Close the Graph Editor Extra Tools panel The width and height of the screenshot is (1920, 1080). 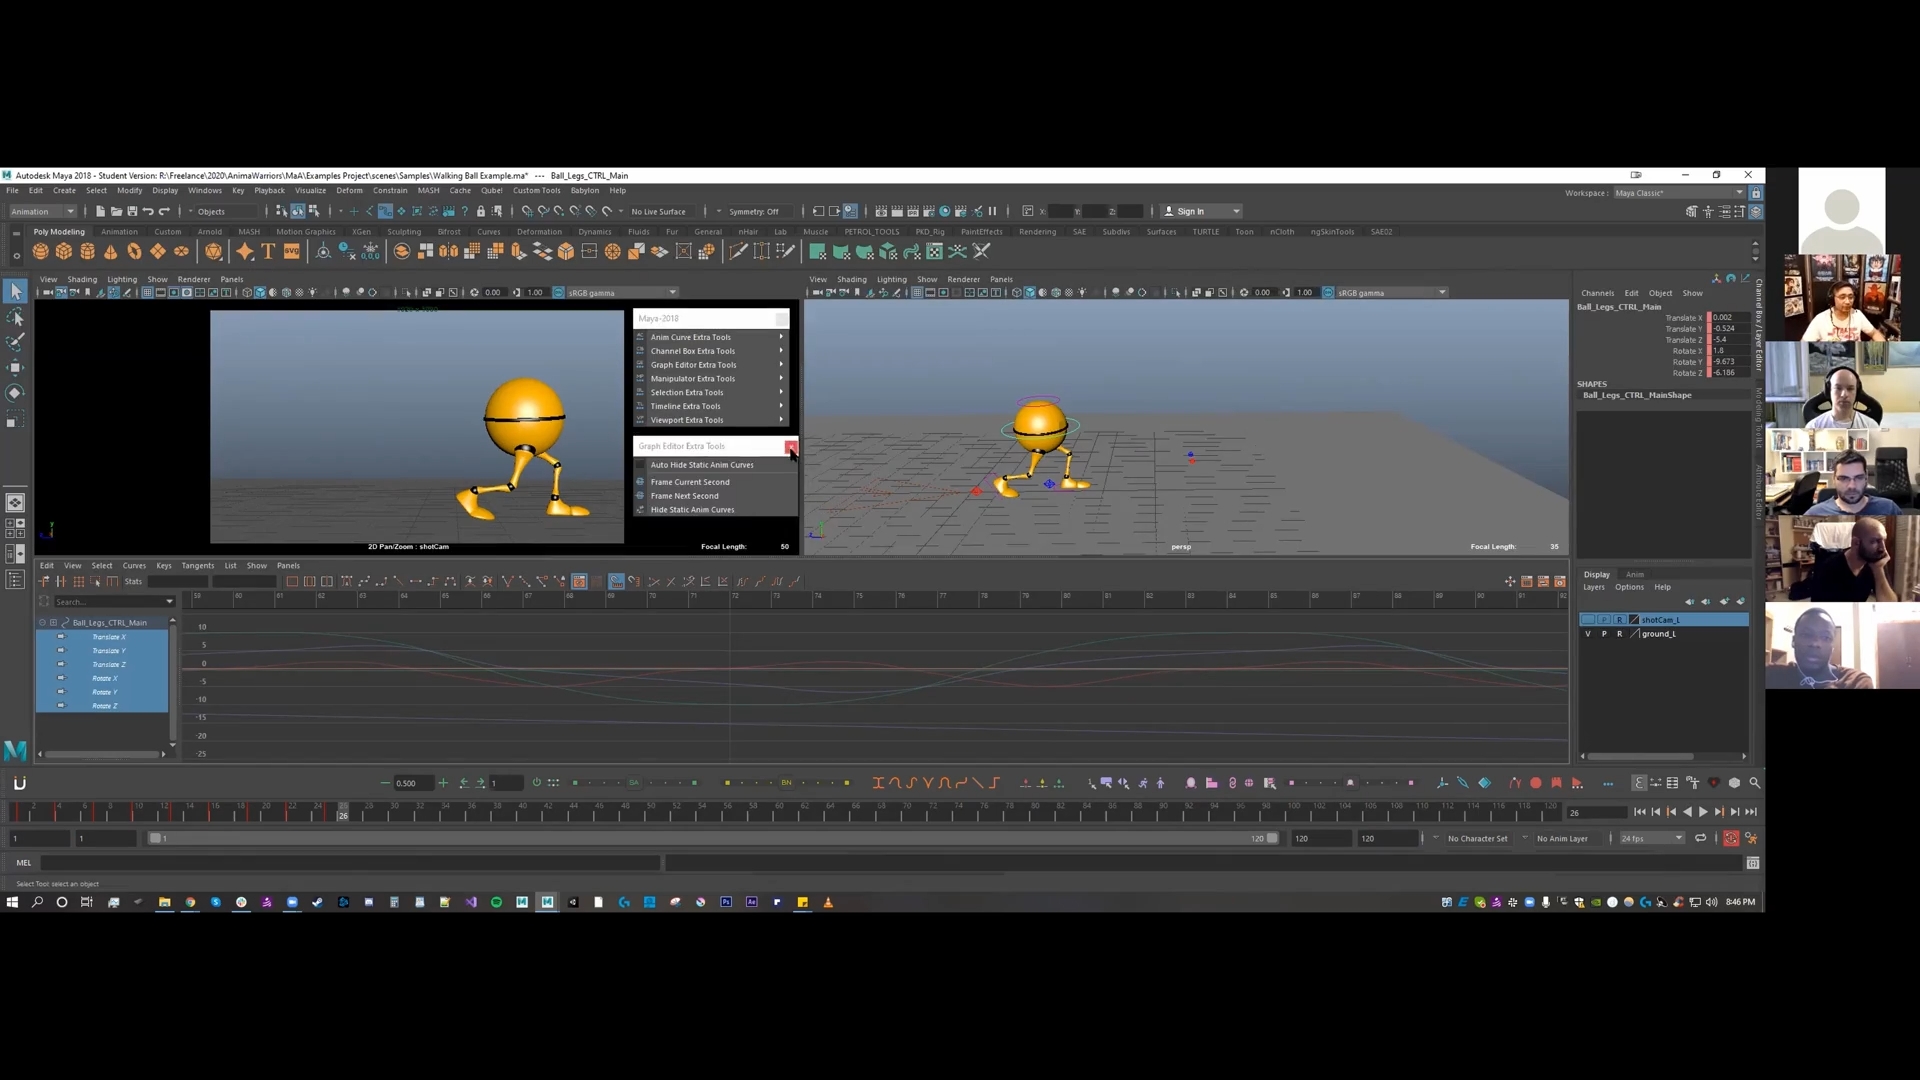[790, 447]
